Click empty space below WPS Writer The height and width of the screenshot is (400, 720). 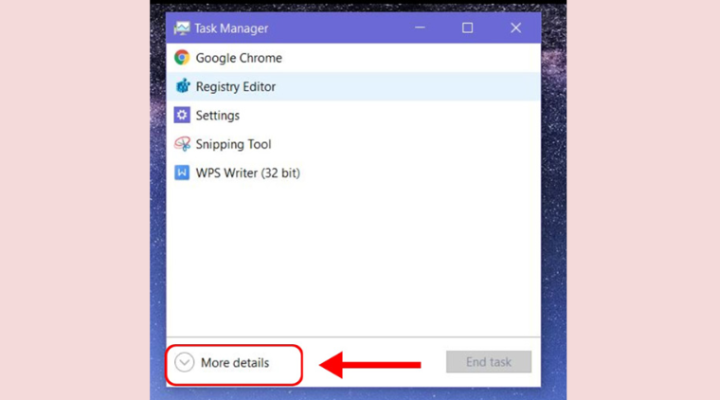tap(352, 260)
